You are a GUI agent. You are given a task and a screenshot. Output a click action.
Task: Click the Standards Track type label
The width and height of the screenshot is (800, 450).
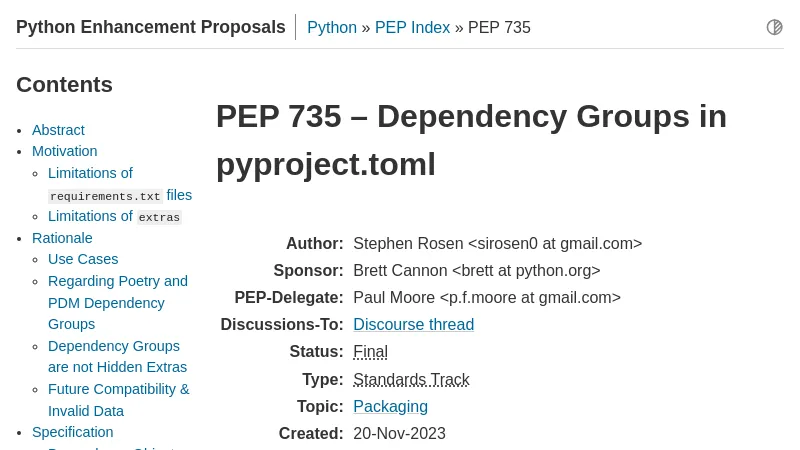click(411, 379)
